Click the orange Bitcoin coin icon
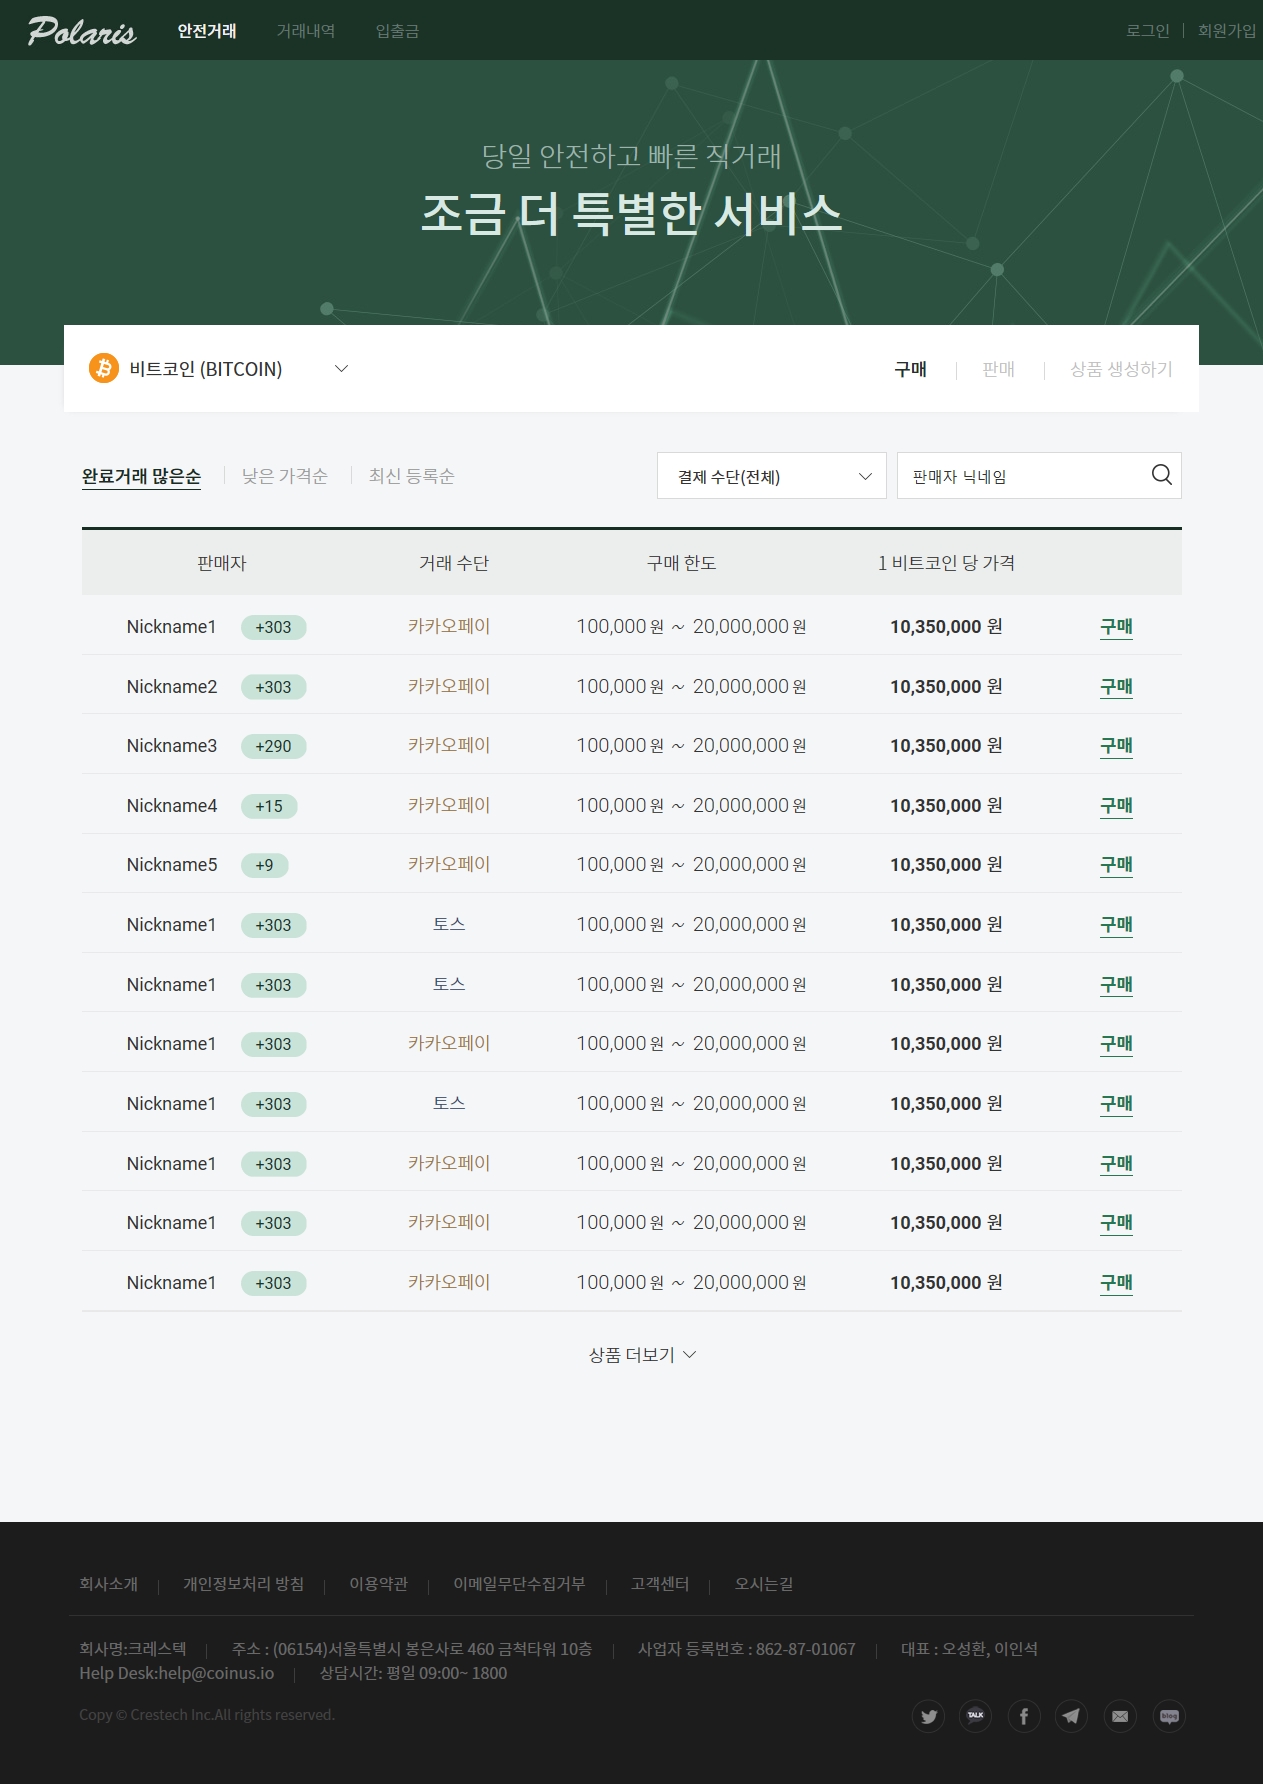The image size is (1263, 1784). coord(104,368)
